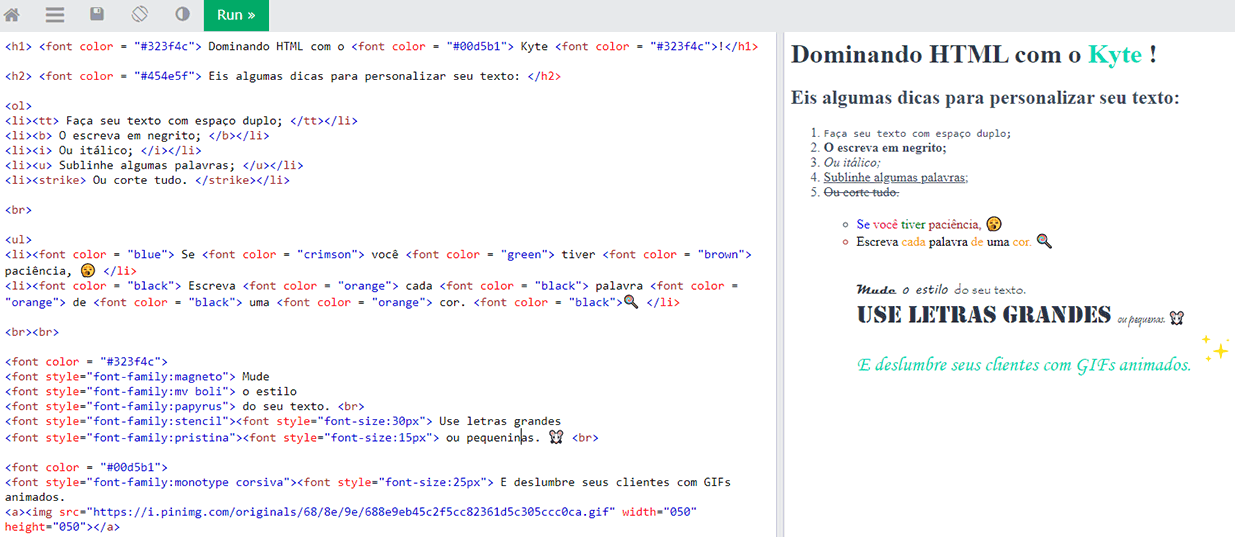The width and height of the screenshot is (1235, 537).
Task: Click the magnifying glass emoji in preview
Action: tap(1044, 241)
